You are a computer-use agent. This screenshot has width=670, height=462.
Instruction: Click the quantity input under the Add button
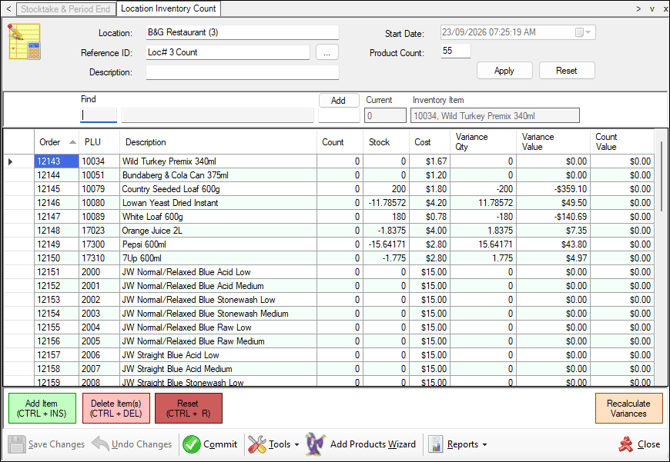(x=339, y=115)
